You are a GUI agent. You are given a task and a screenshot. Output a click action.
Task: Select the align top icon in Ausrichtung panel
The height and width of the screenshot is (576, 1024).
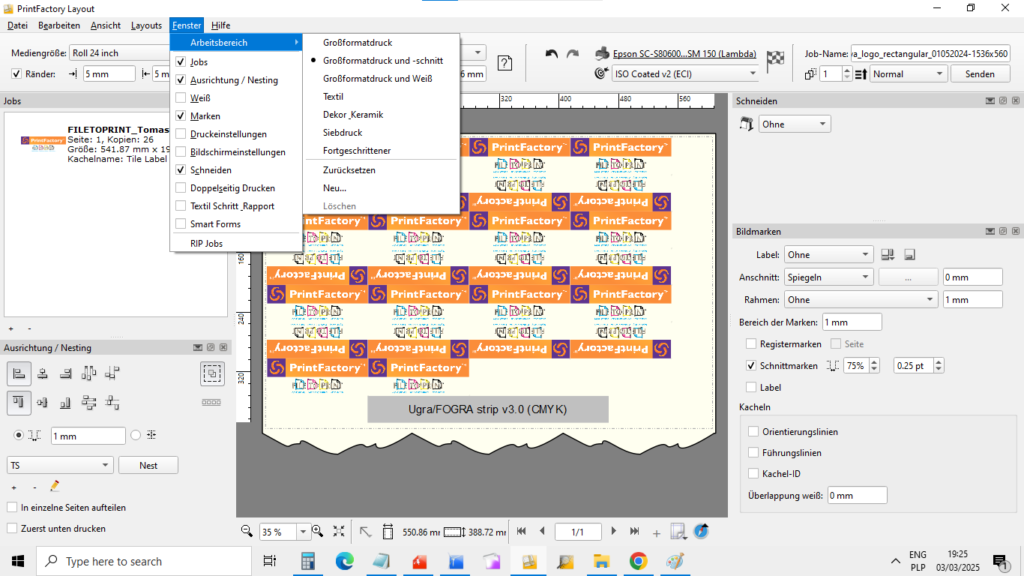pos(17,402)
